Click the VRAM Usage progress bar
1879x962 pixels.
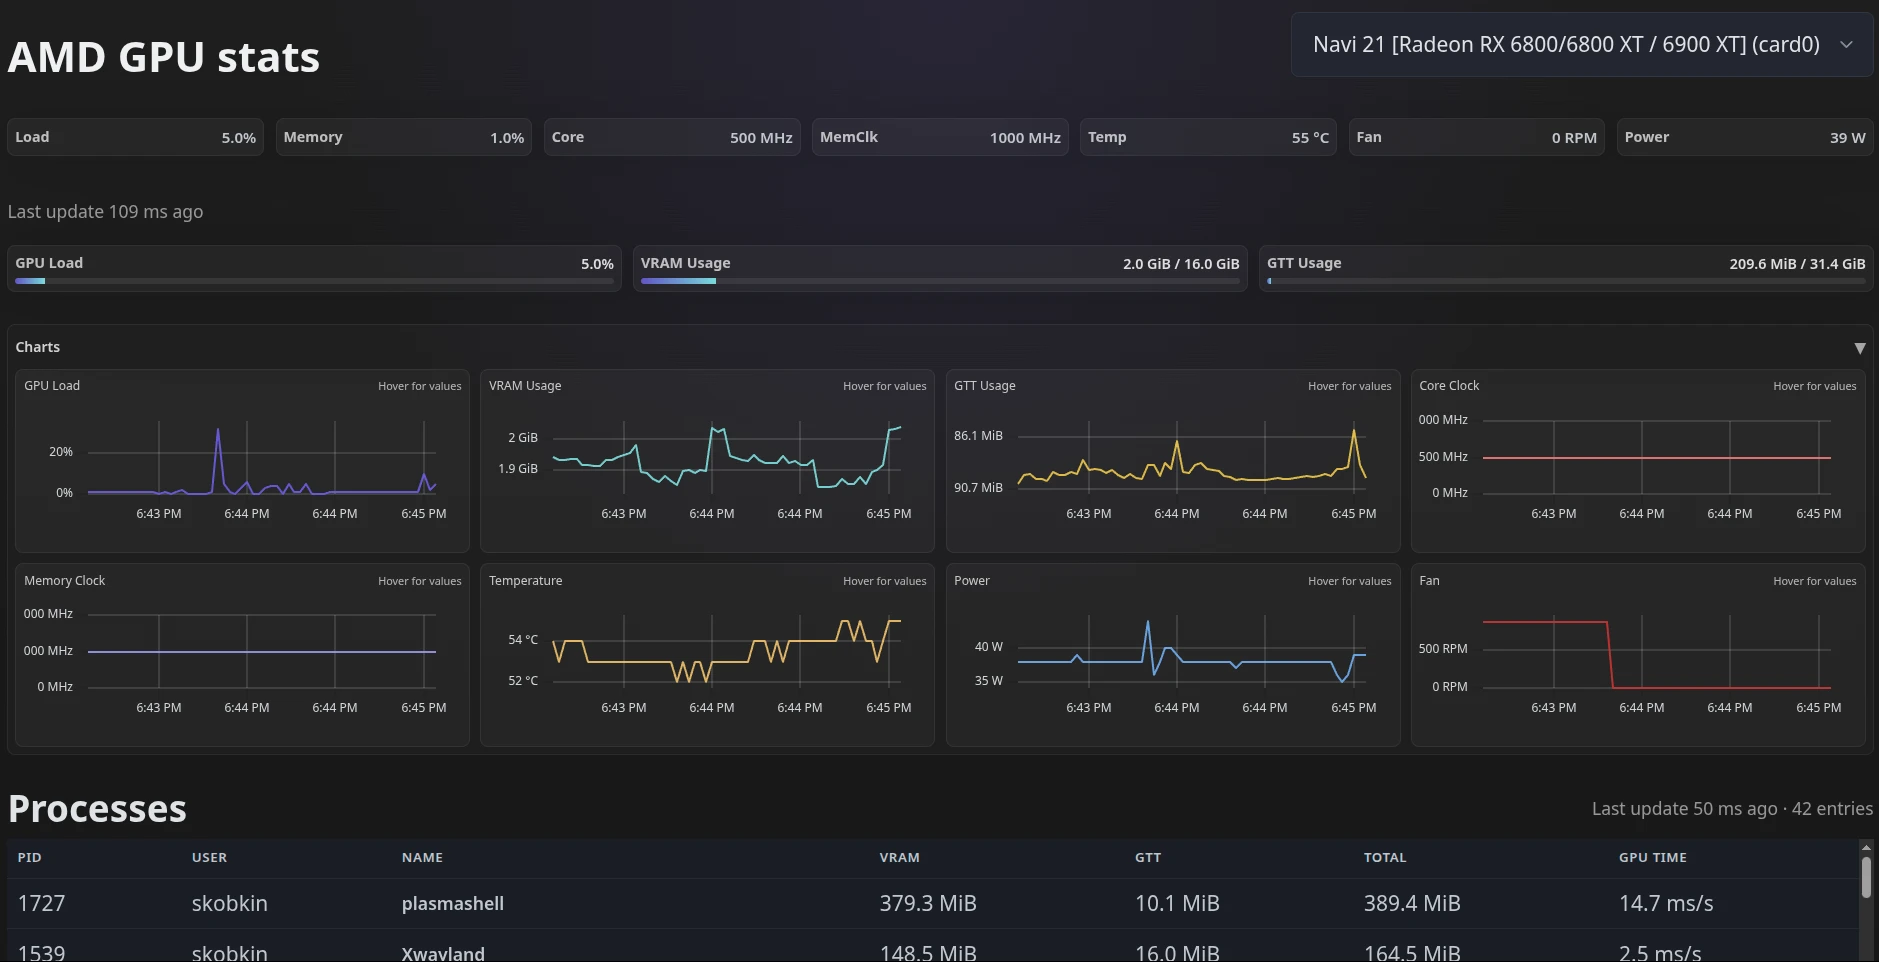click(940, 281)
